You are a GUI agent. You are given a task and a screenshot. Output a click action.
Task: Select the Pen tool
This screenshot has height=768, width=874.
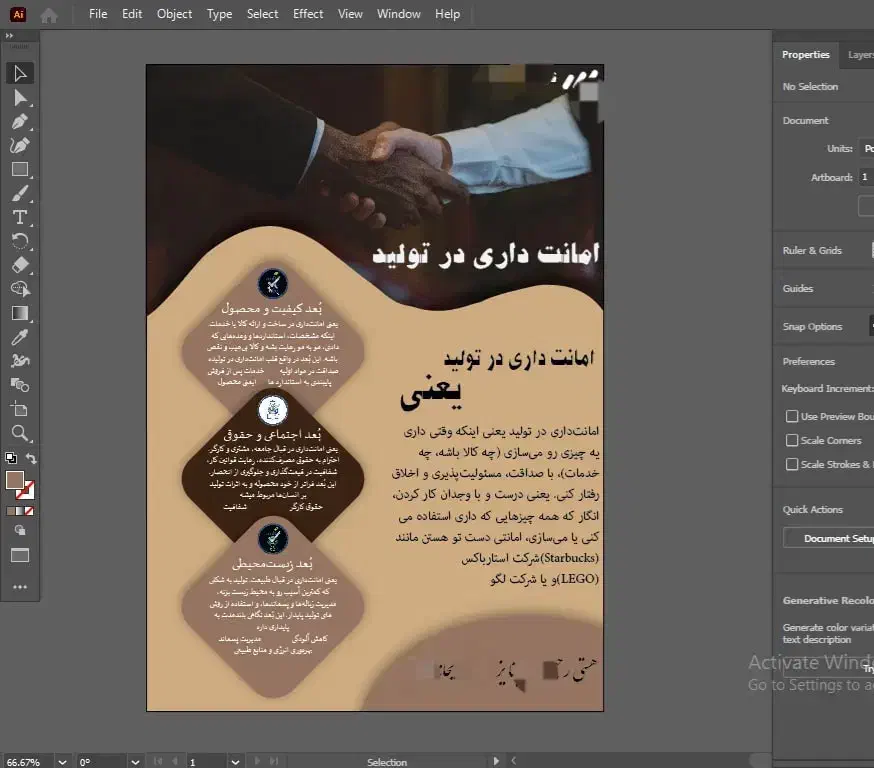pyautogui.click(x=20, y=123)
